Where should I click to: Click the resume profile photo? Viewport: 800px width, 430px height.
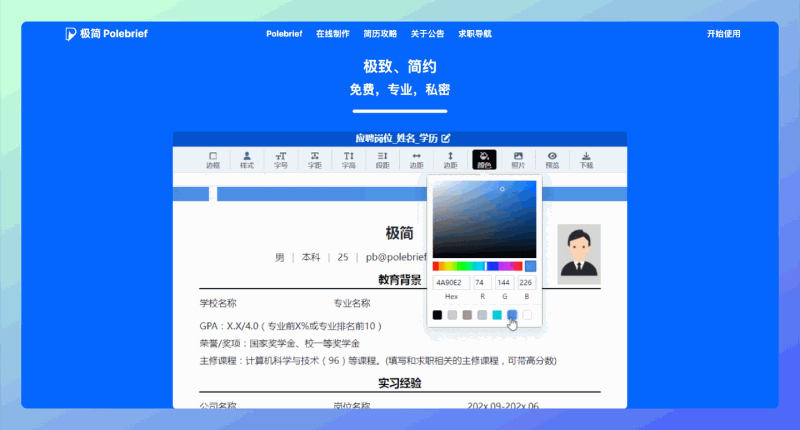point(579,254)
